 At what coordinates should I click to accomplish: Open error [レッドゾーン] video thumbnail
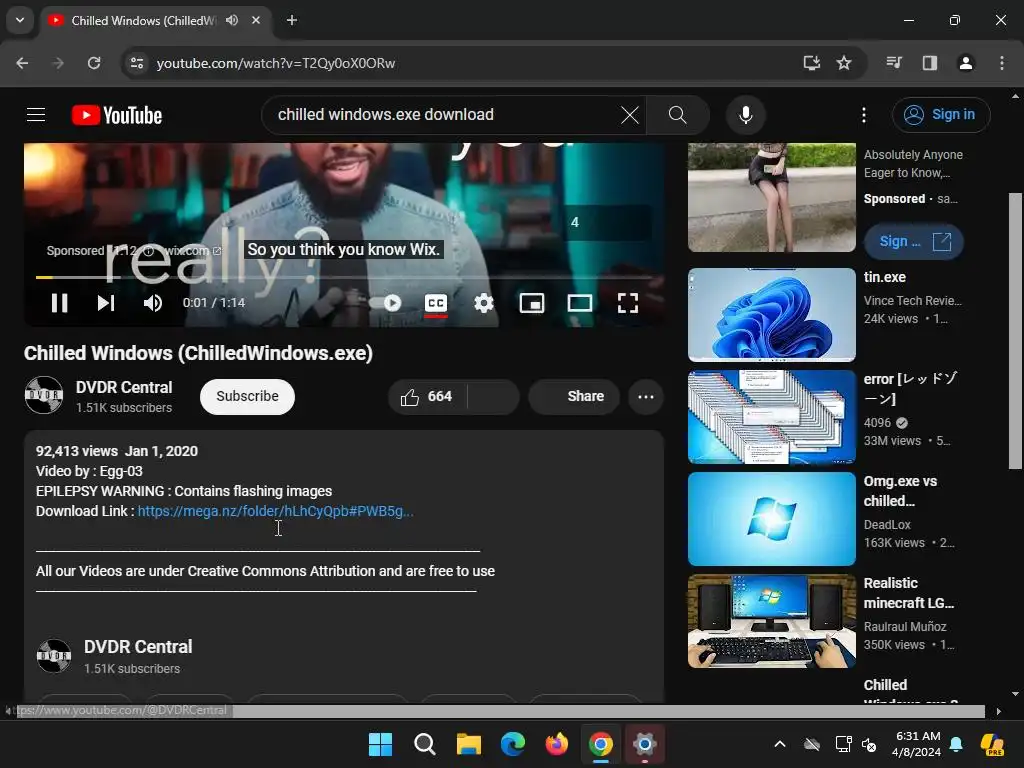coord(771,417)
